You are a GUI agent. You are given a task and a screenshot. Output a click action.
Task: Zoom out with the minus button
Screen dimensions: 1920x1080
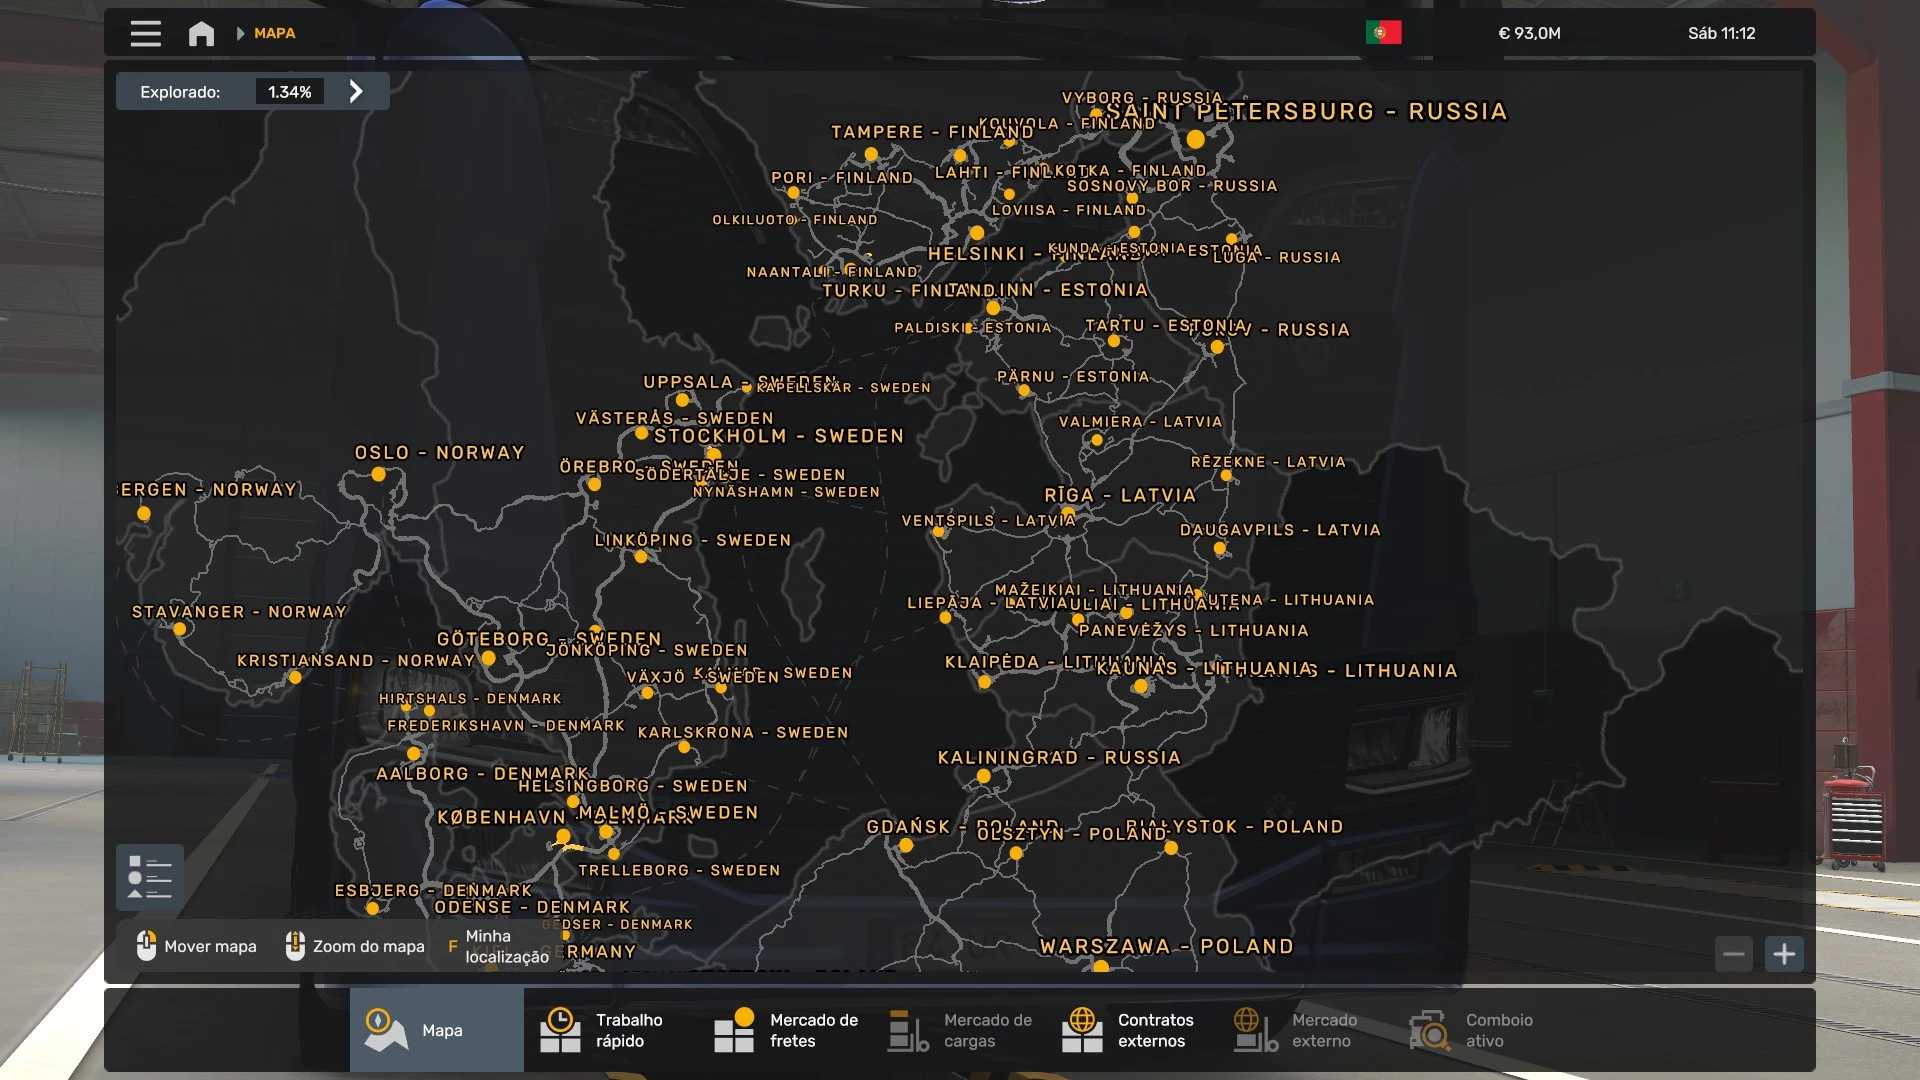click(x=1734, y=954)
